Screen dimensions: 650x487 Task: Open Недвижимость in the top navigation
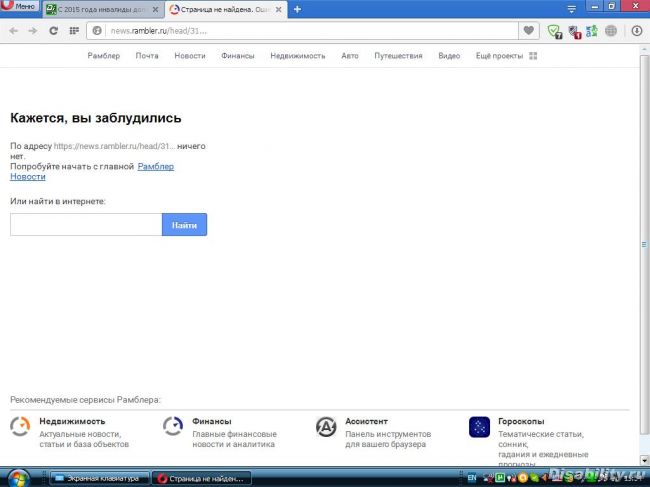point(298,56)
